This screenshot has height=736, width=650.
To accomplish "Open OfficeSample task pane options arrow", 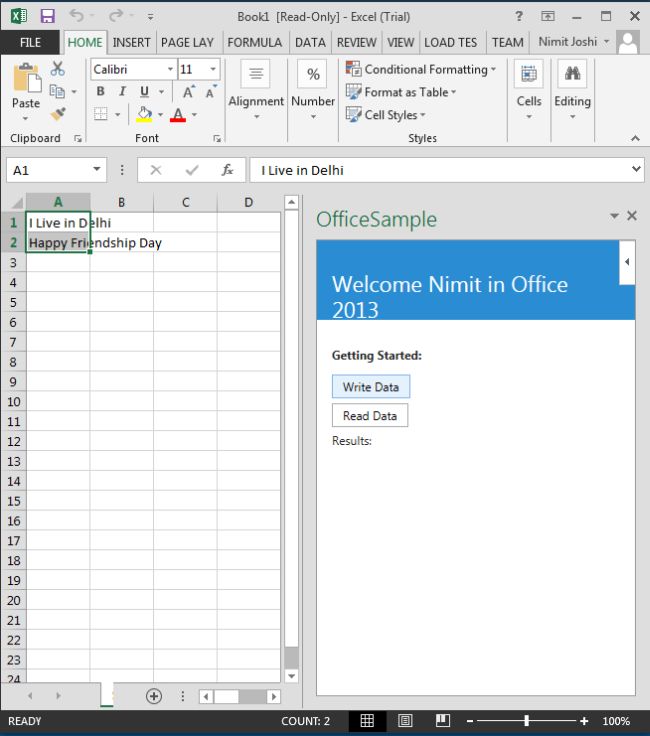I will [x=614, y=216].
